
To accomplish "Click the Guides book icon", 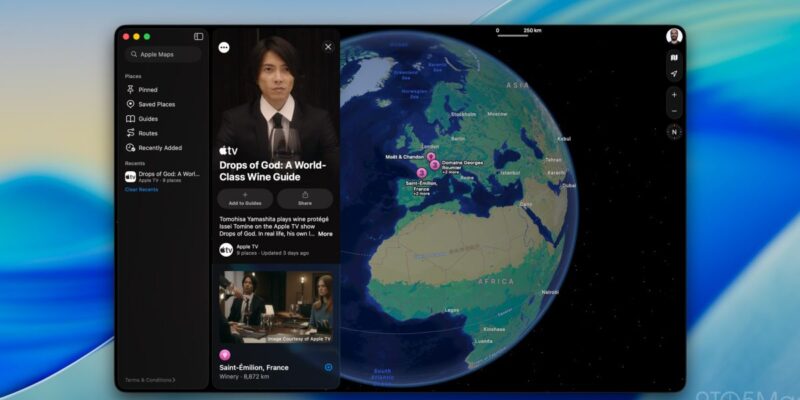I will (130, 119).
